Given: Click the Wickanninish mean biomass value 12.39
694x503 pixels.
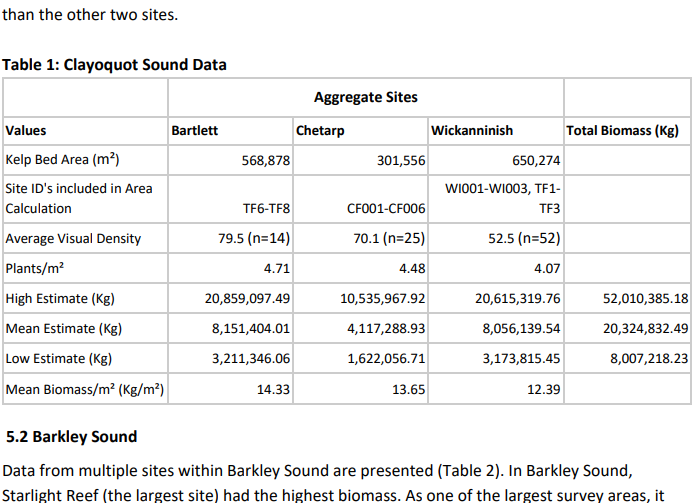Looking at the screenshot, I should pos(544,389).
